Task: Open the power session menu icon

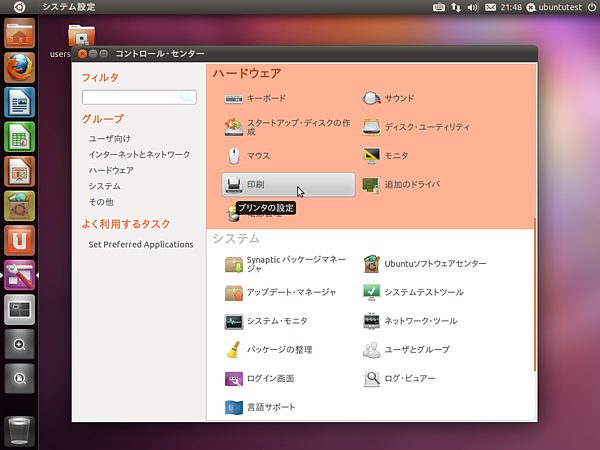Action: [592, 7]
